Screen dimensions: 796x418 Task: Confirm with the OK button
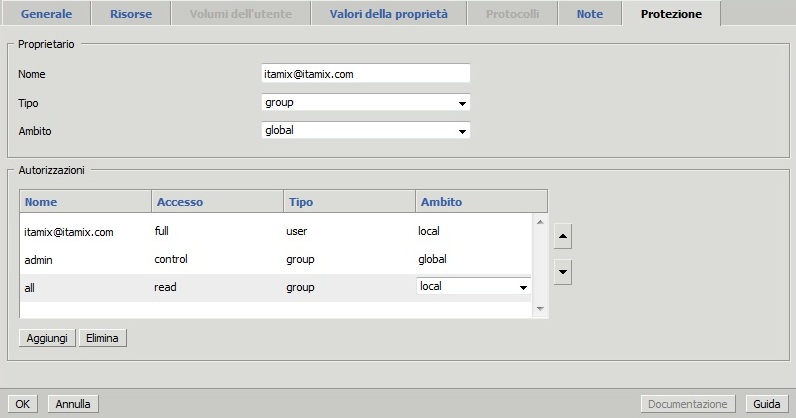pyautogui.click(x=23, y=404)
